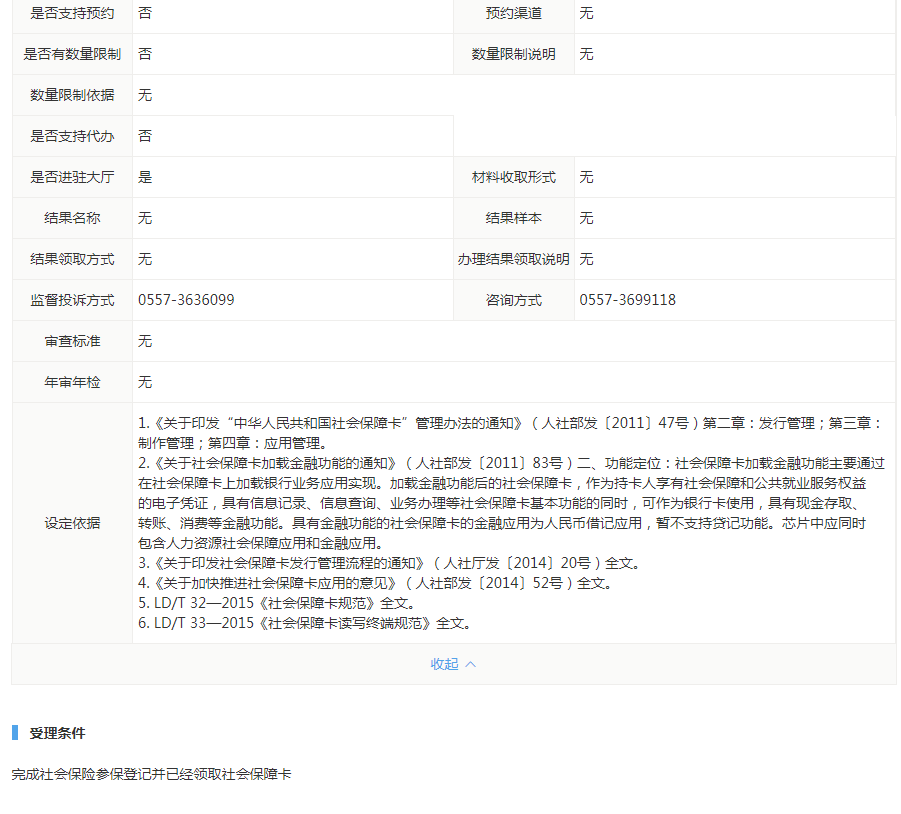901x814 pixels.
Task: Select the 预约渠道 label cell
Action: (x=514, y=14)
